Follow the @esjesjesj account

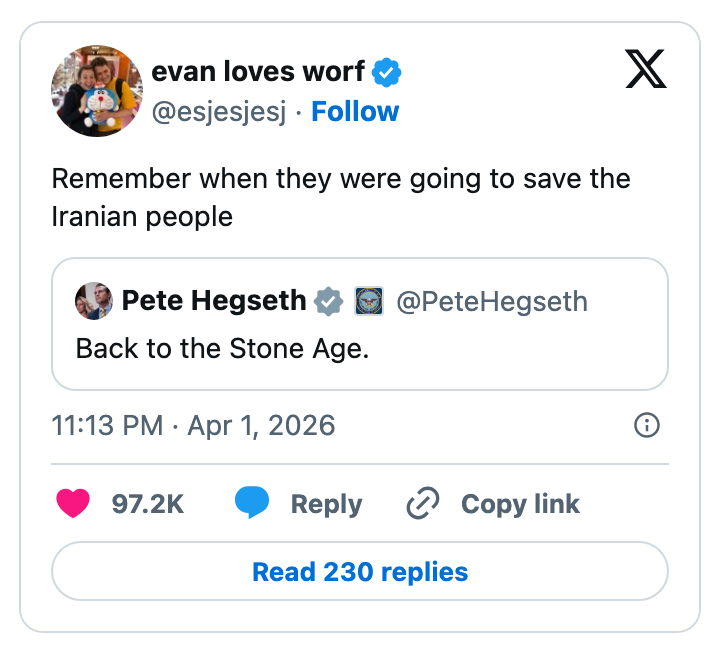355,111
